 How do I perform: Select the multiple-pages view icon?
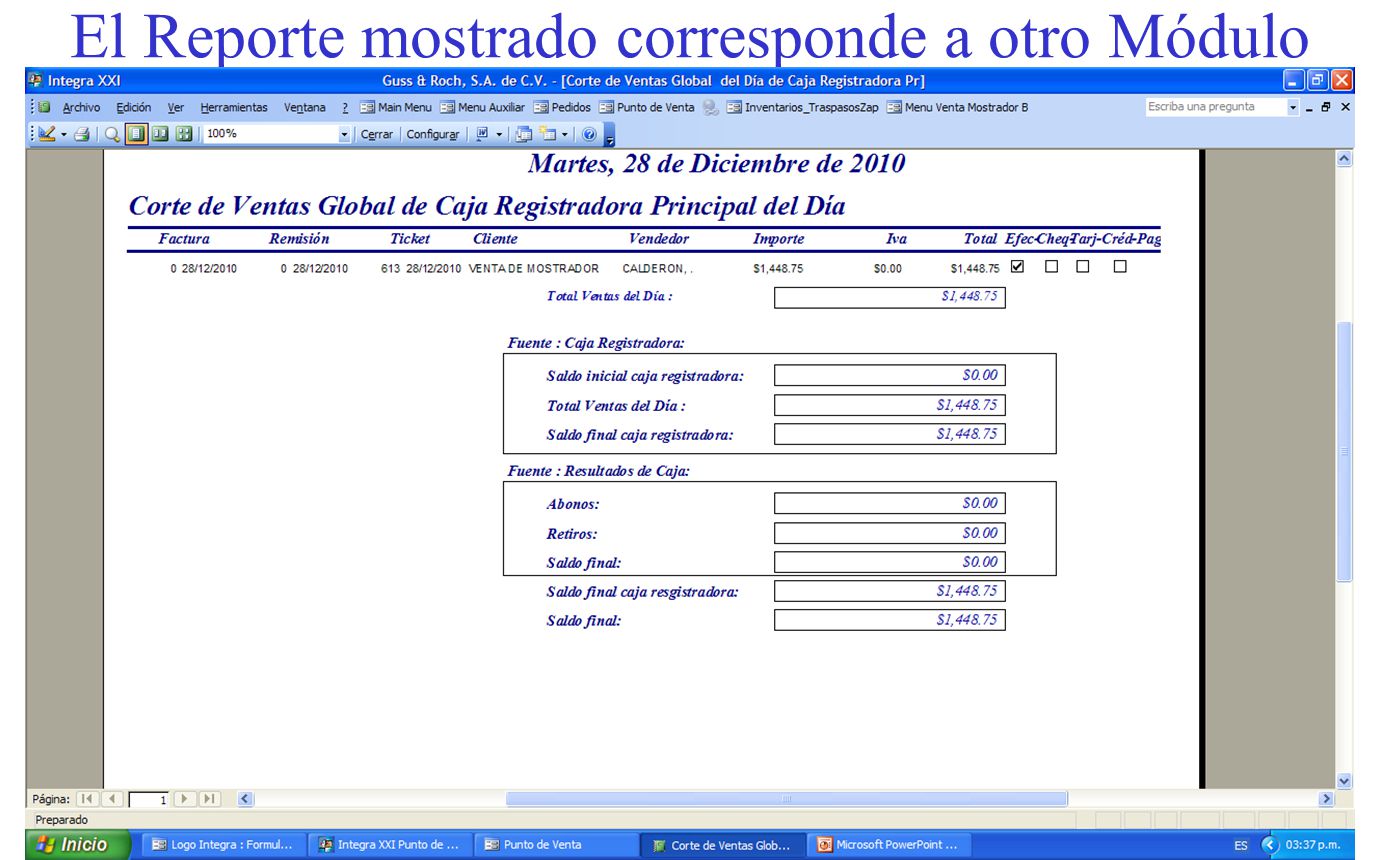pos(184,133)
